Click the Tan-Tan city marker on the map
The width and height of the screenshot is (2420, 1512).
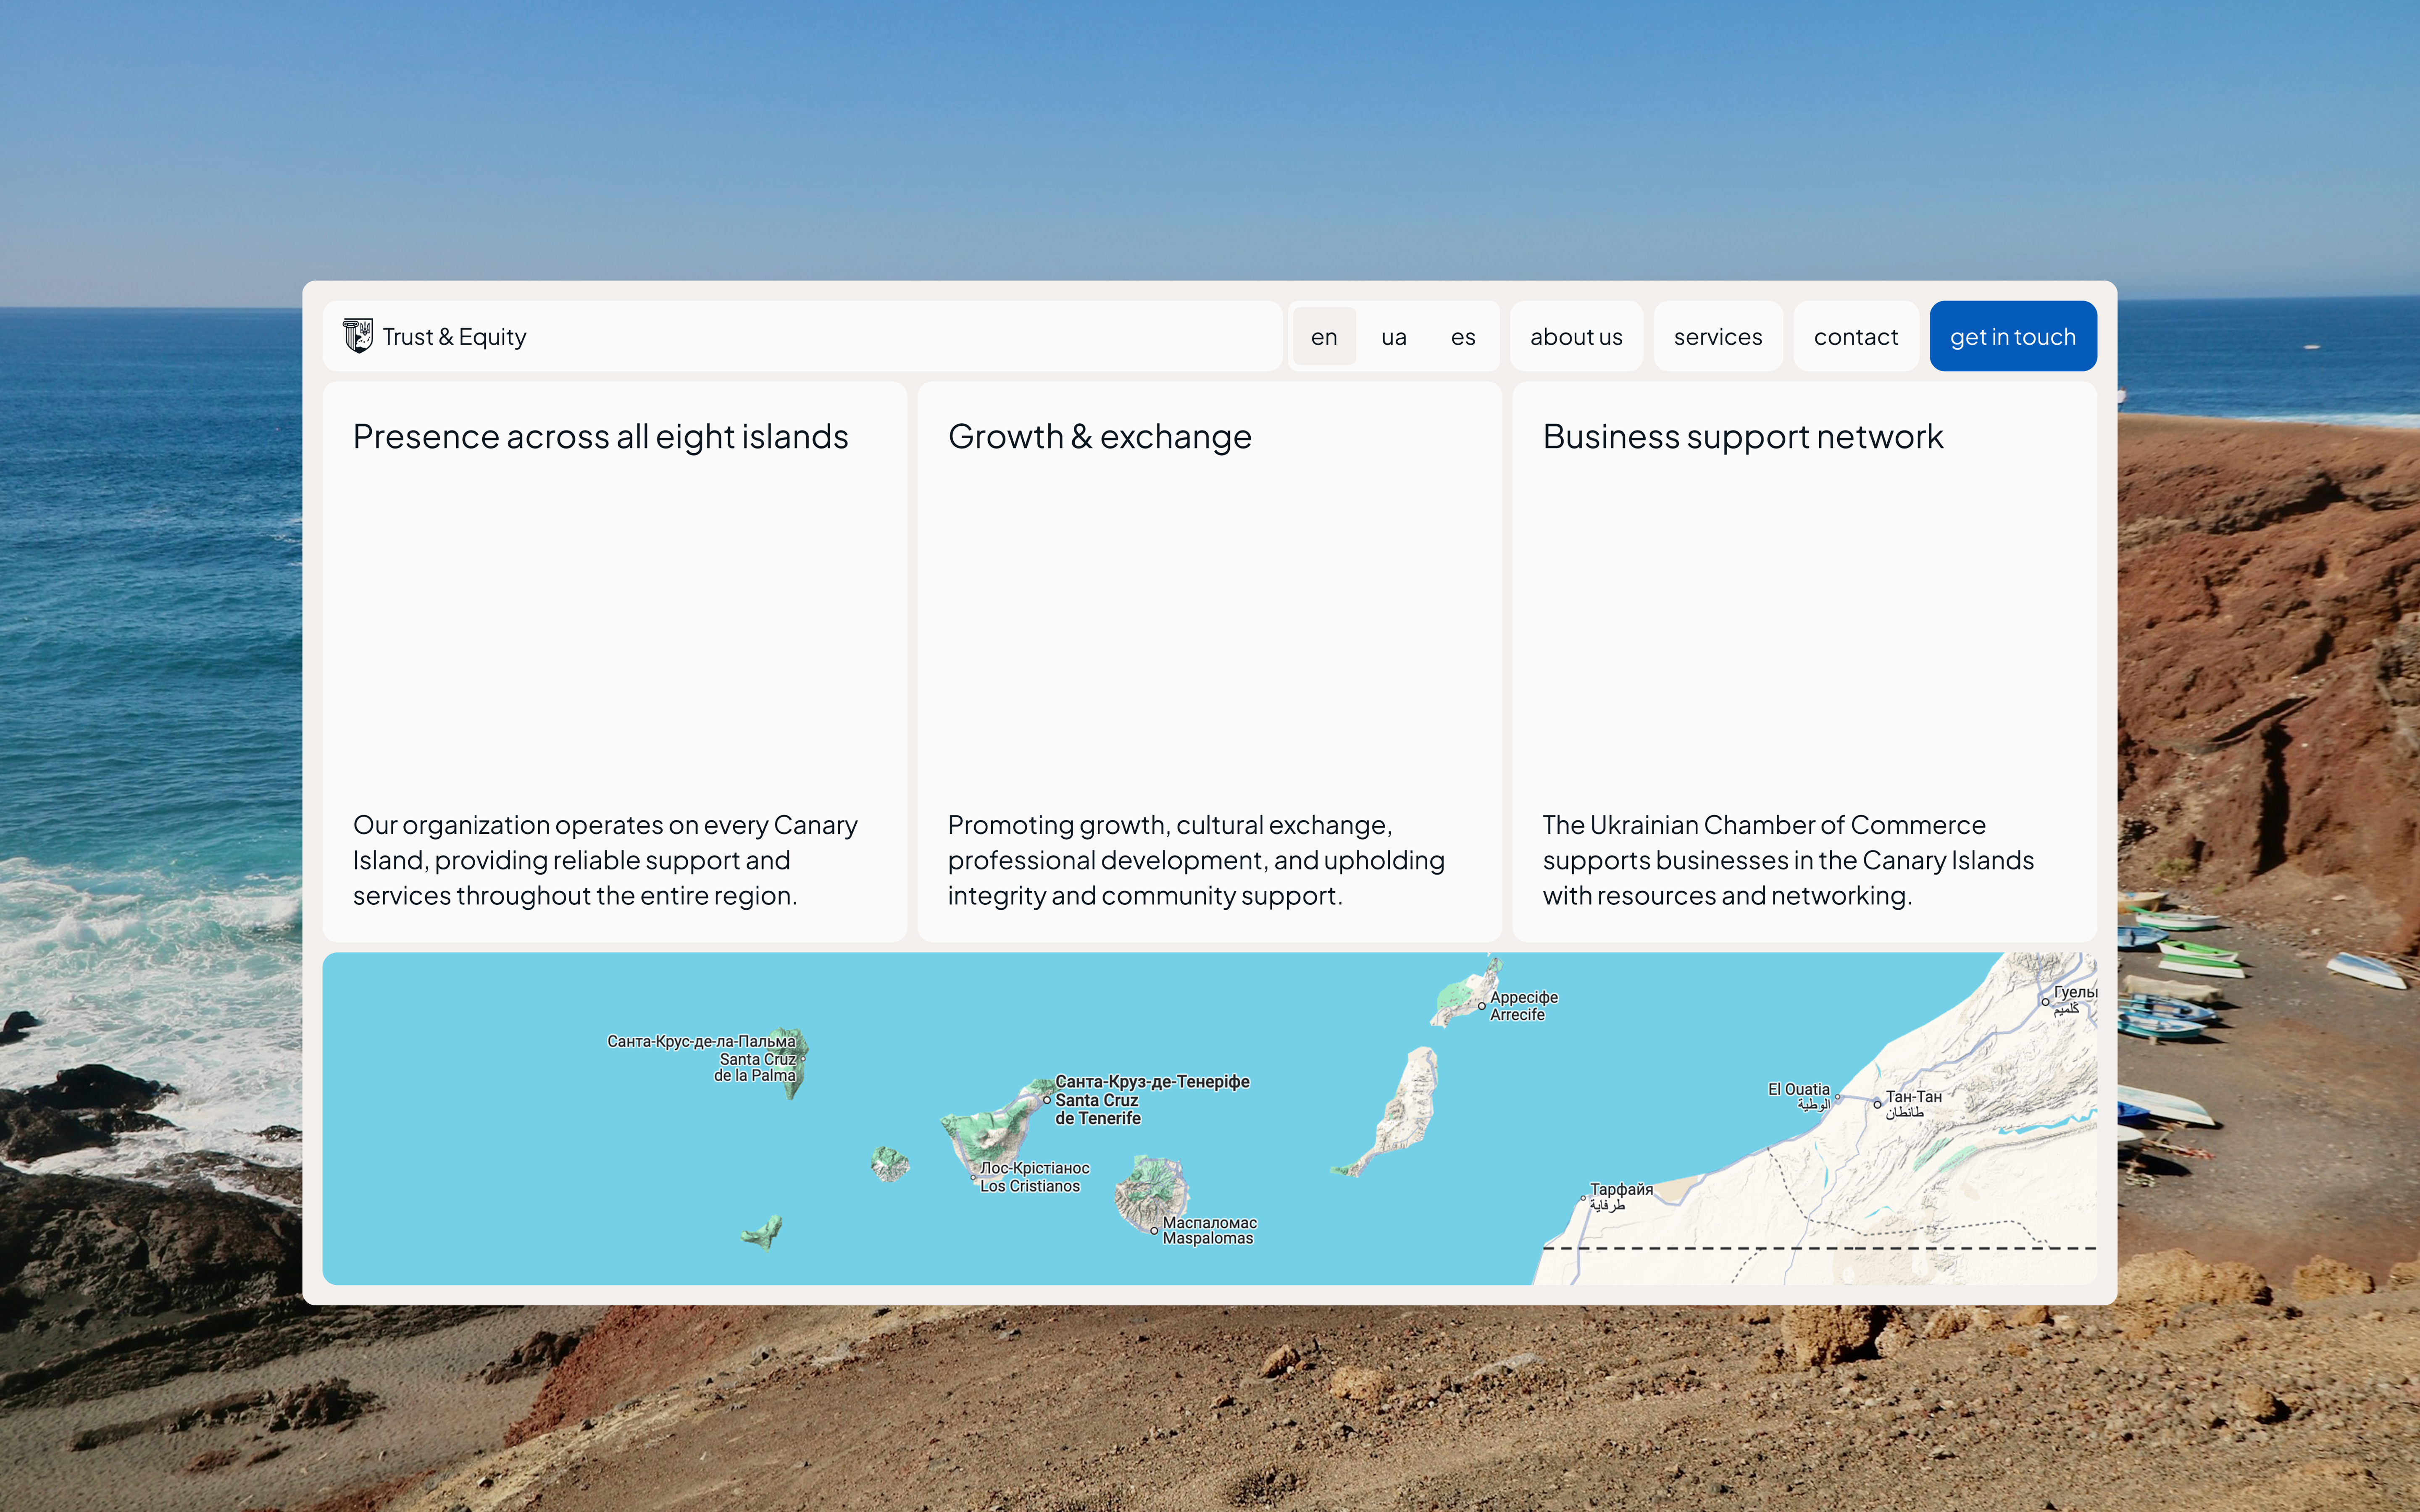pos(1877,1104)
